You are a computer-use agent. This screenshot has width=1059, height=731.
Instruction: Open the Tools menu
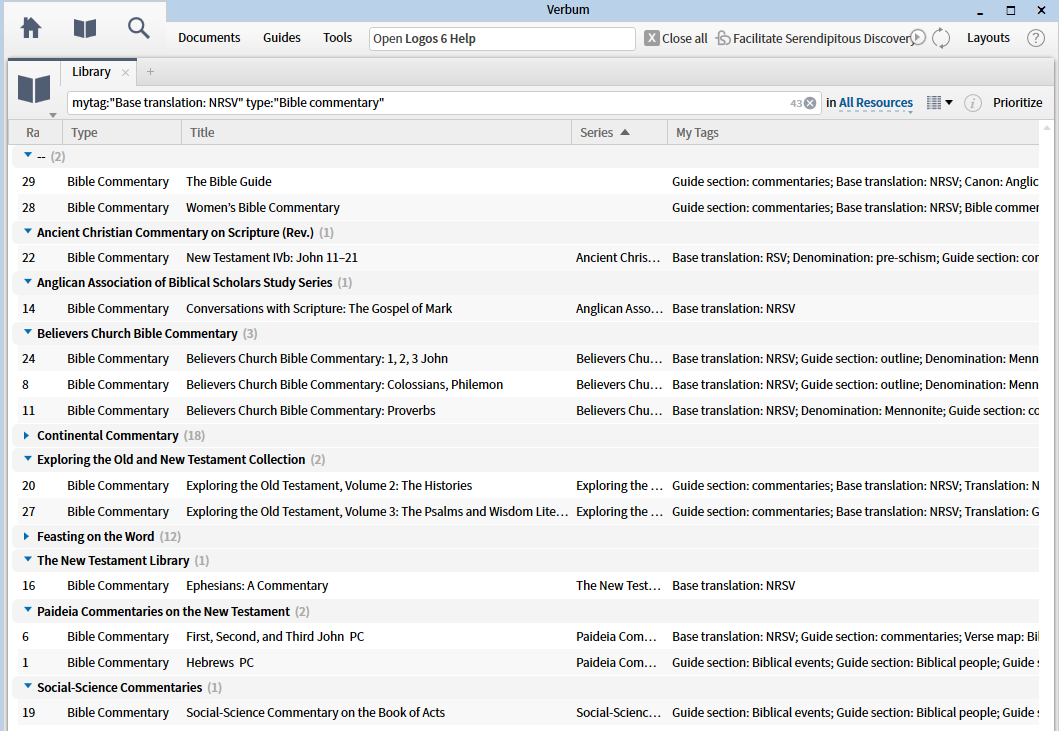pyautogui.click(x=337, y=38)
